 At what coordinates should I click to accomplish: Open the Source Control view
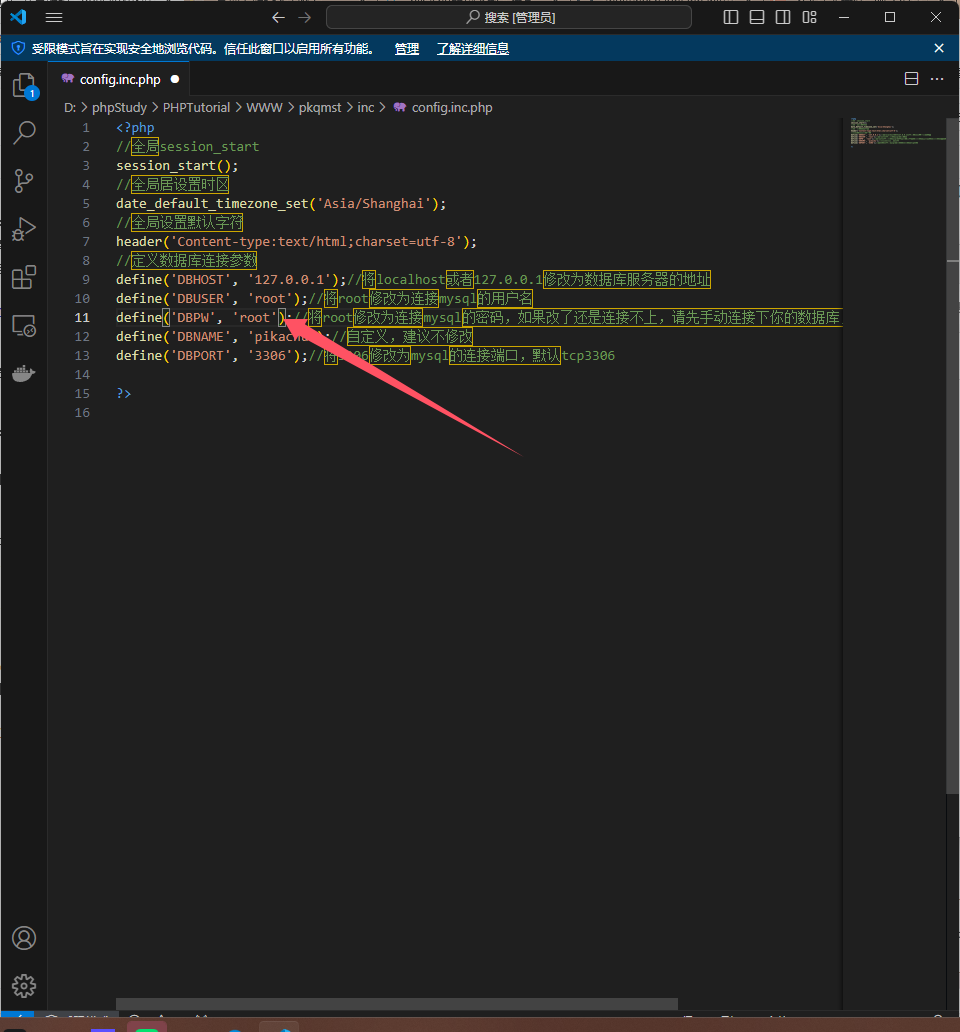pos(23,181)
